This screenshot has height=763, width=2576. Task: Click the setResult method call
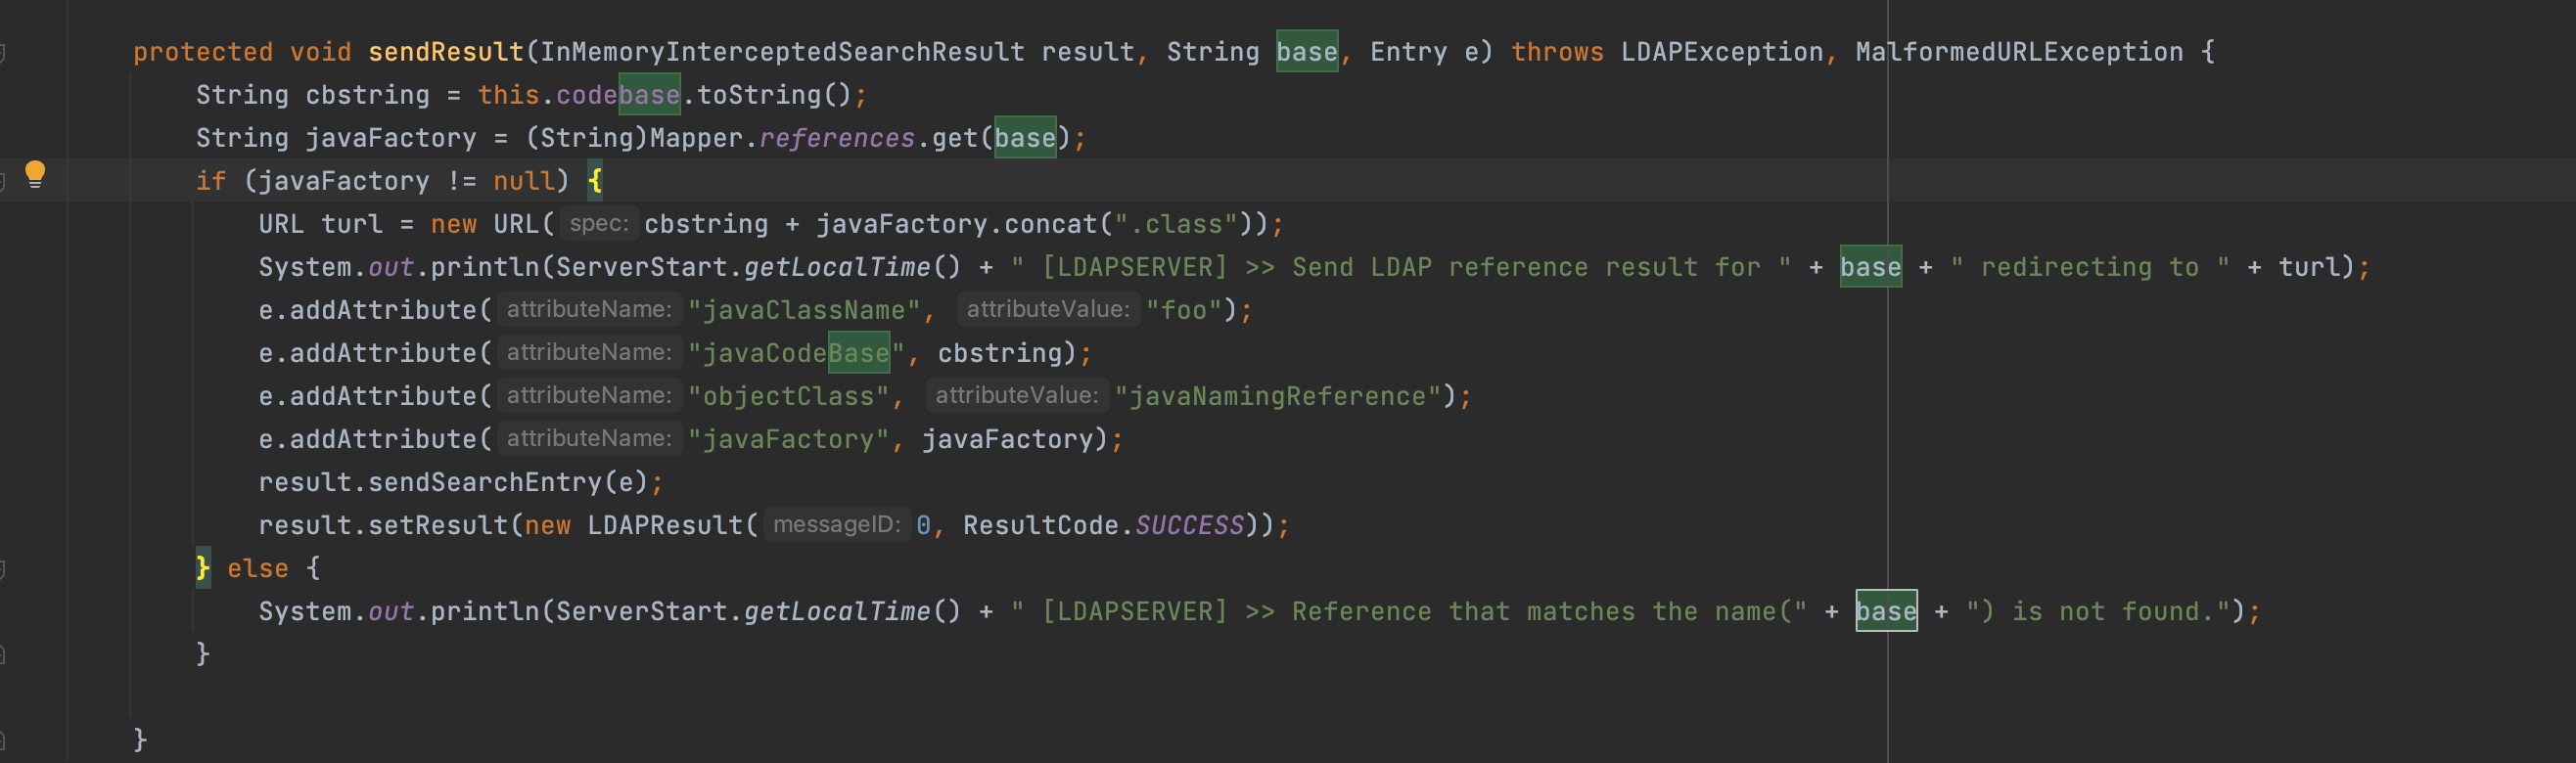tap(438, 525)
